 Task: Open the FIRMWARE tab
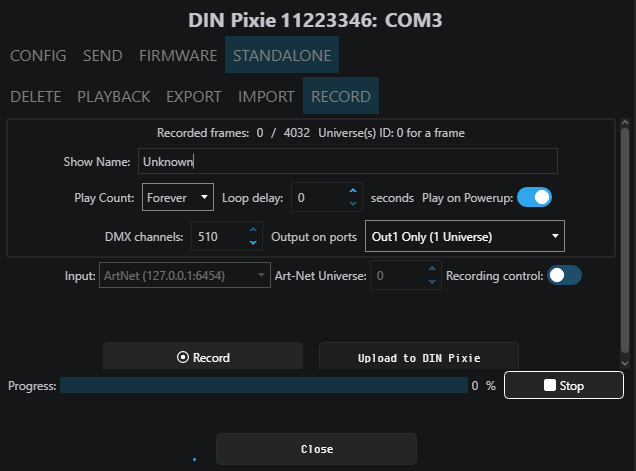[178, 55]
